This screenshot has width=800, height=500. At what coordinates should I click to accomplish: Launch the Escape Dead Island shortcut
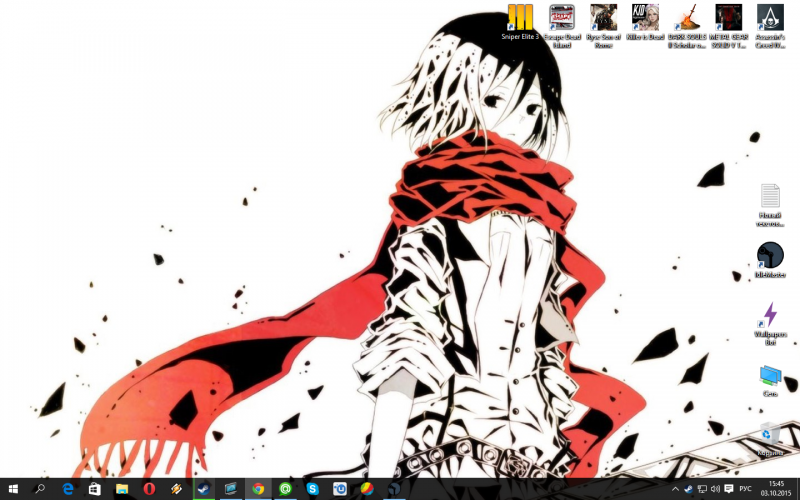(x=562, y=26)
